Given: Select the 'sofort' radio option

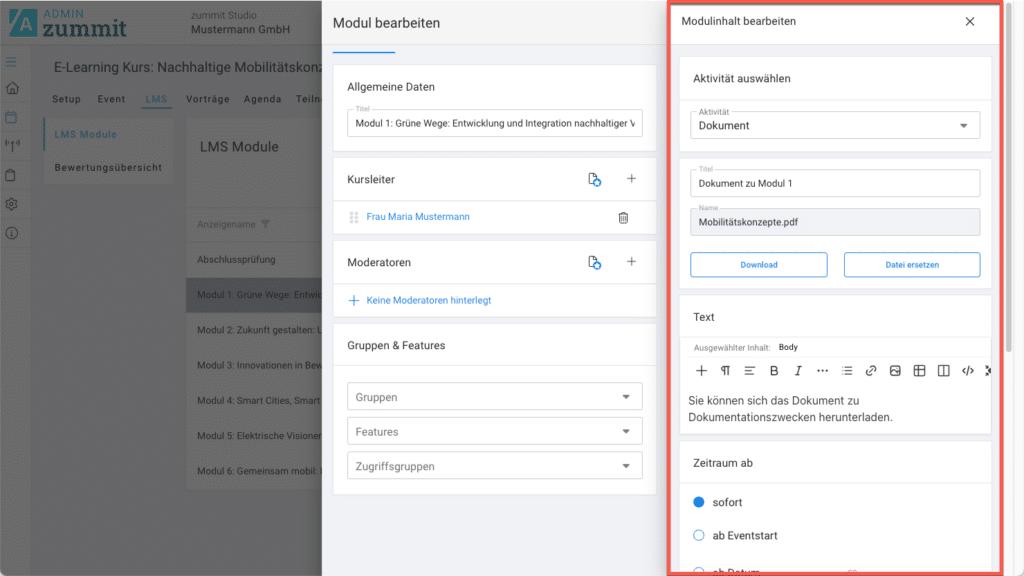Looking at the screenshot, I should 699,502.
